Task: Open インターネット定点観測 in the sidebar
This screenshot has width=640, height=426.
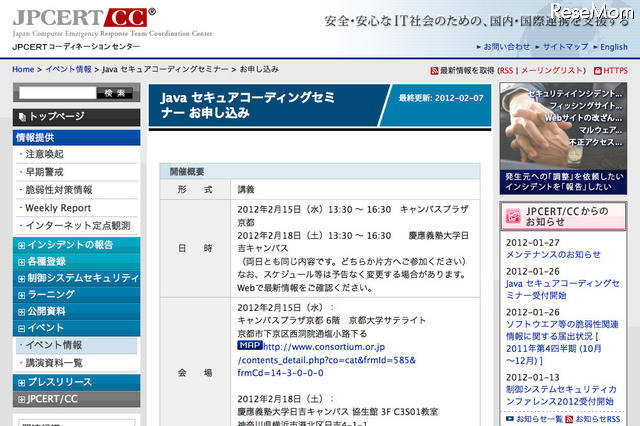Action: 78,226
